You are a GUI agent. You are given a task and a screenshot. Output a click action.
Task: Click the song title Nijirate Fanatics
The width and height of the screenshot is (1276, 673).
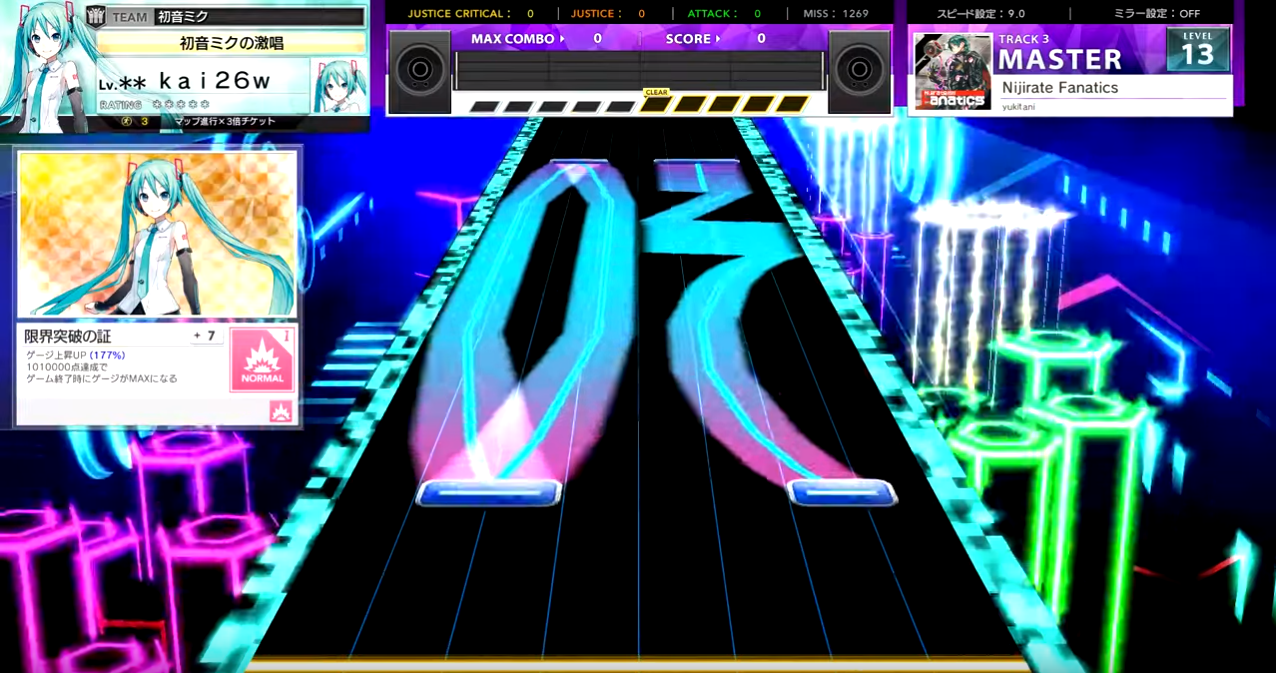(1060, 88)
